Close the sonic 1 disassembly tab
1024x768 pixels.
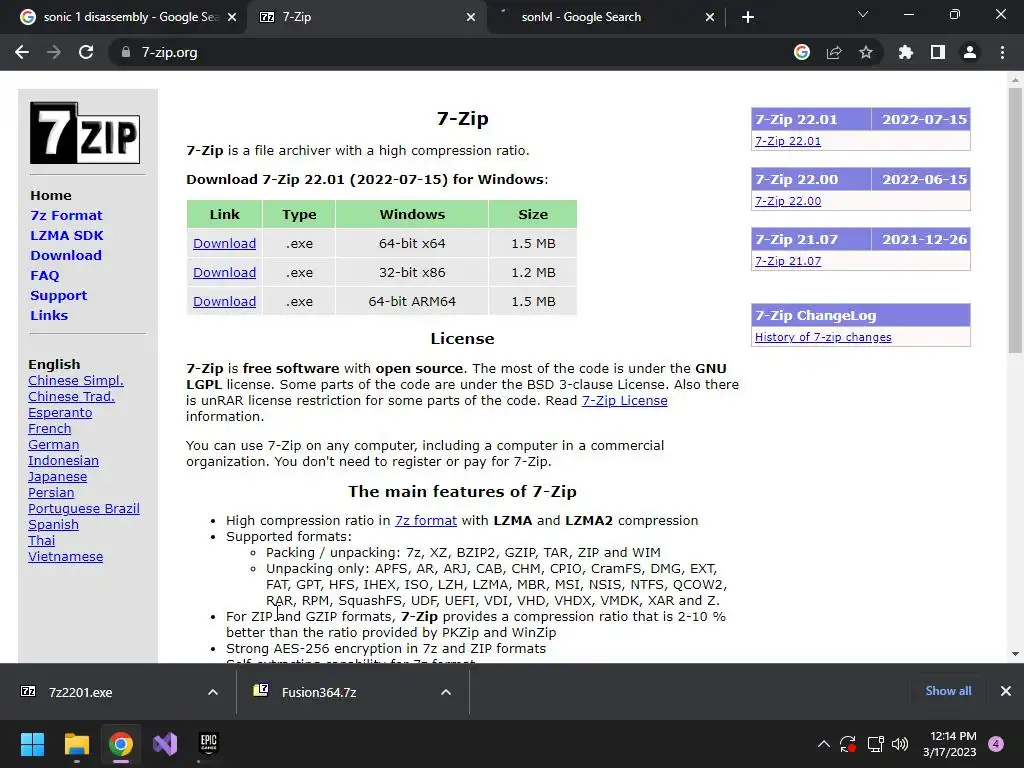(232, 17)
